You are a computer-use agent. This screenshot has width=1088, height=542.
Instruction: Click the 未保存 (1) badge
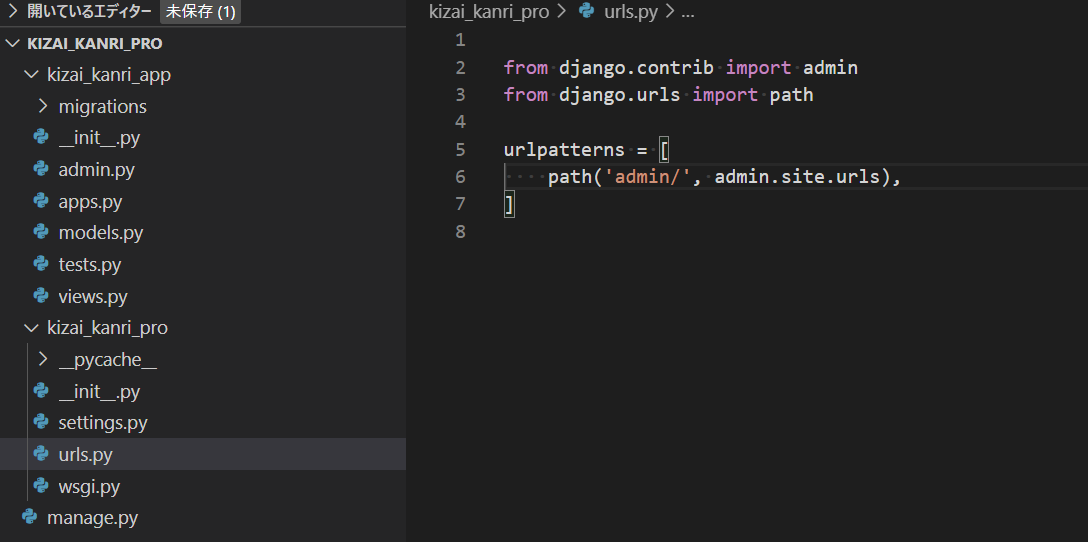[201, 12]
